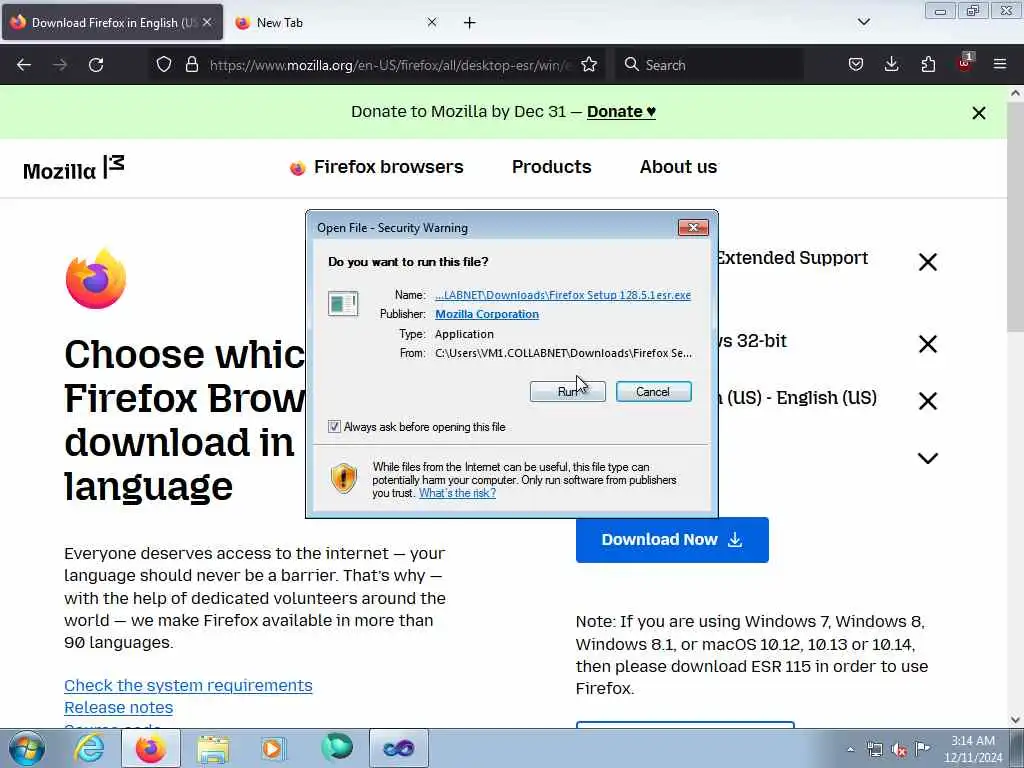Click the application file icon in dialog

(x=343, y=304)
